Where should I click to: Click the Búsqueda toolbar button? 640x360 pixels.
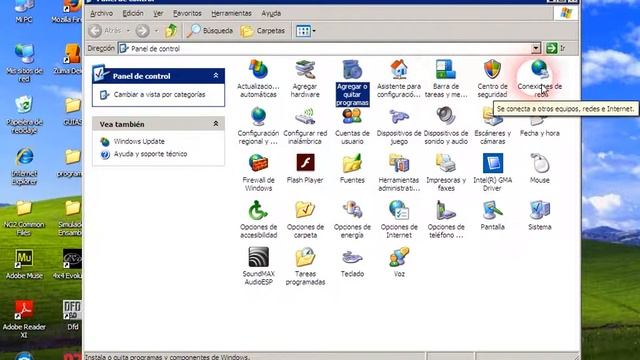pyautogui.click(x=210, y=31)
